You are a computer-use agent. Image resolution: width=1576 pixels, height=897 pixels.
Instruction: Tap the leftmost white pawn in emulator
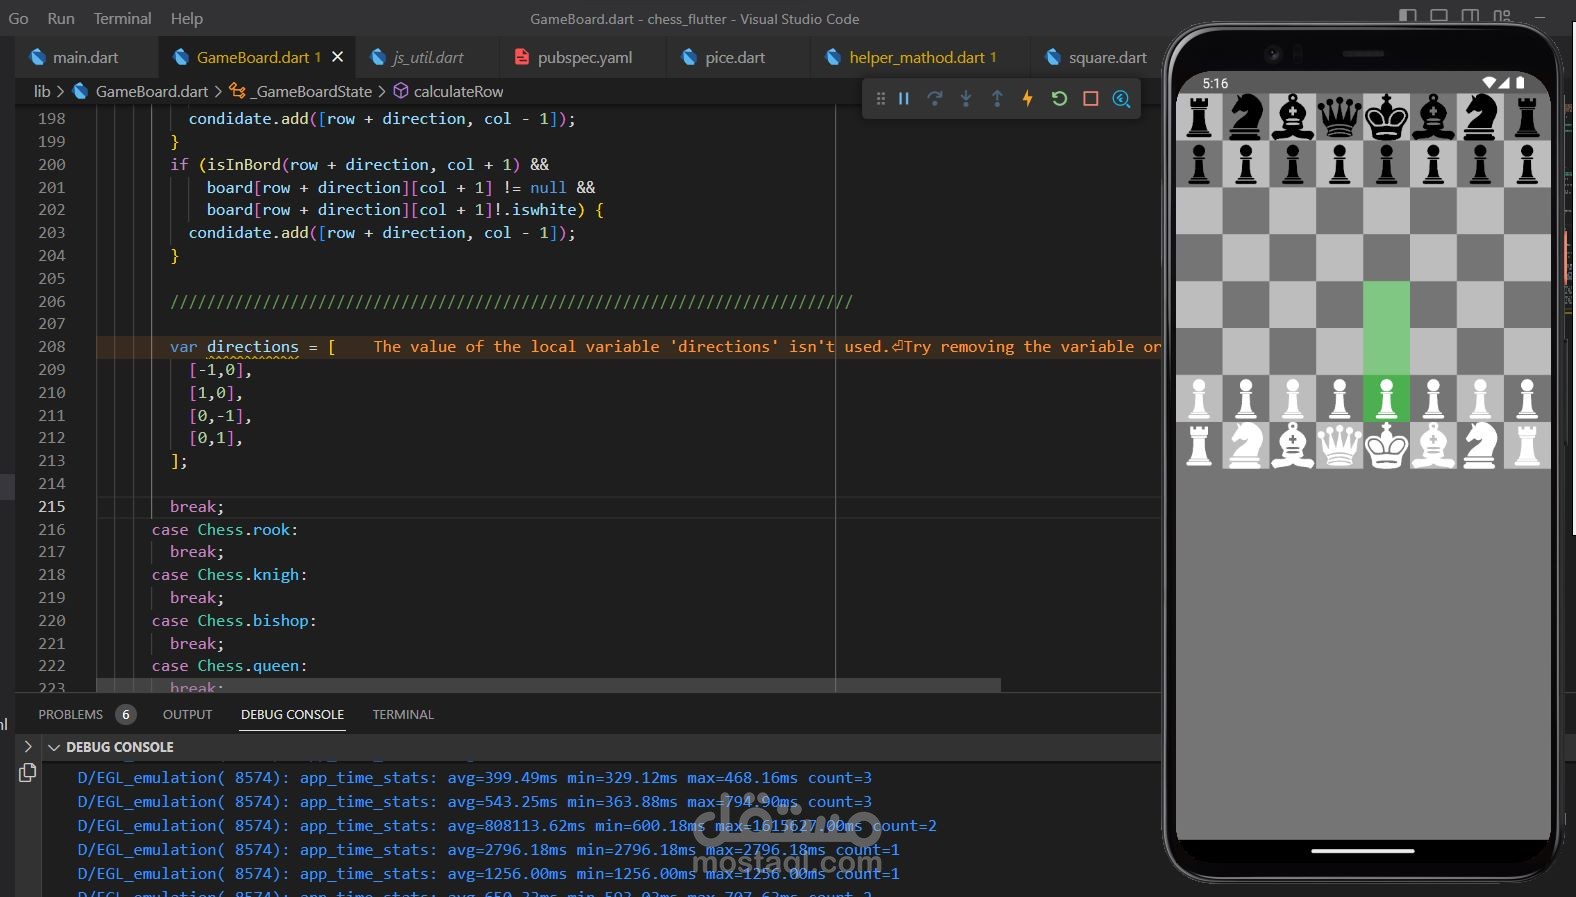1199,399
